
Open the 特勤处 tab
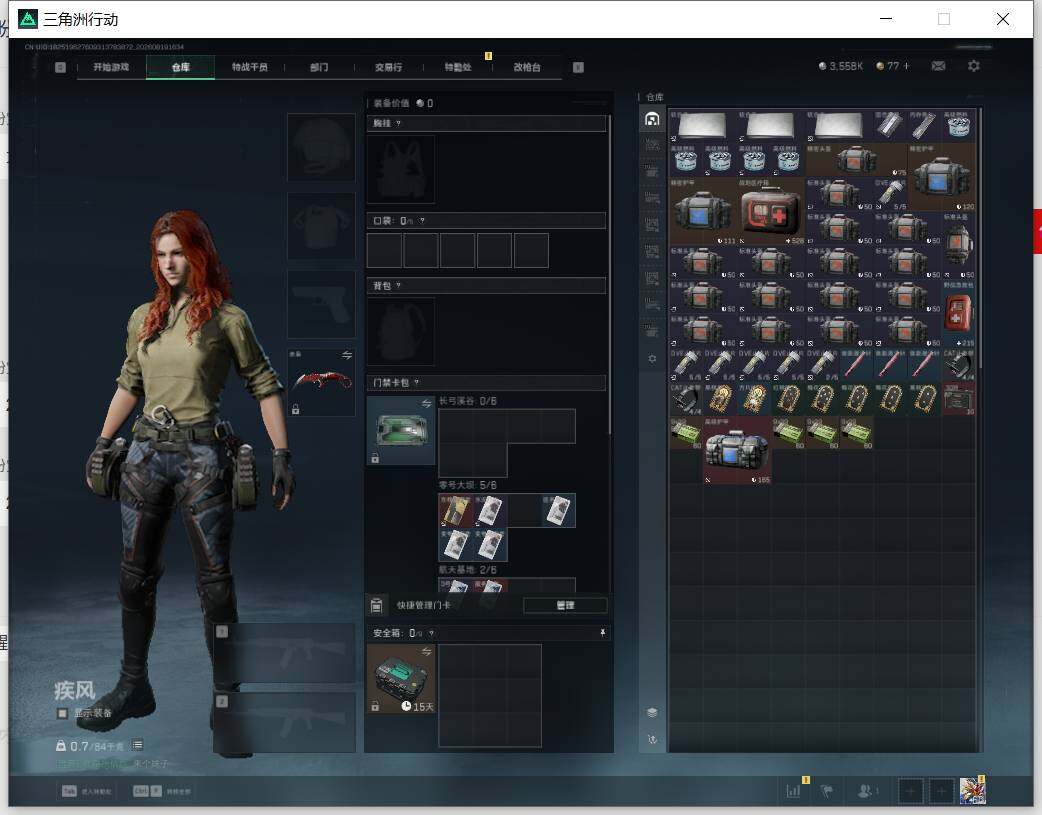(x=458, y=67)
